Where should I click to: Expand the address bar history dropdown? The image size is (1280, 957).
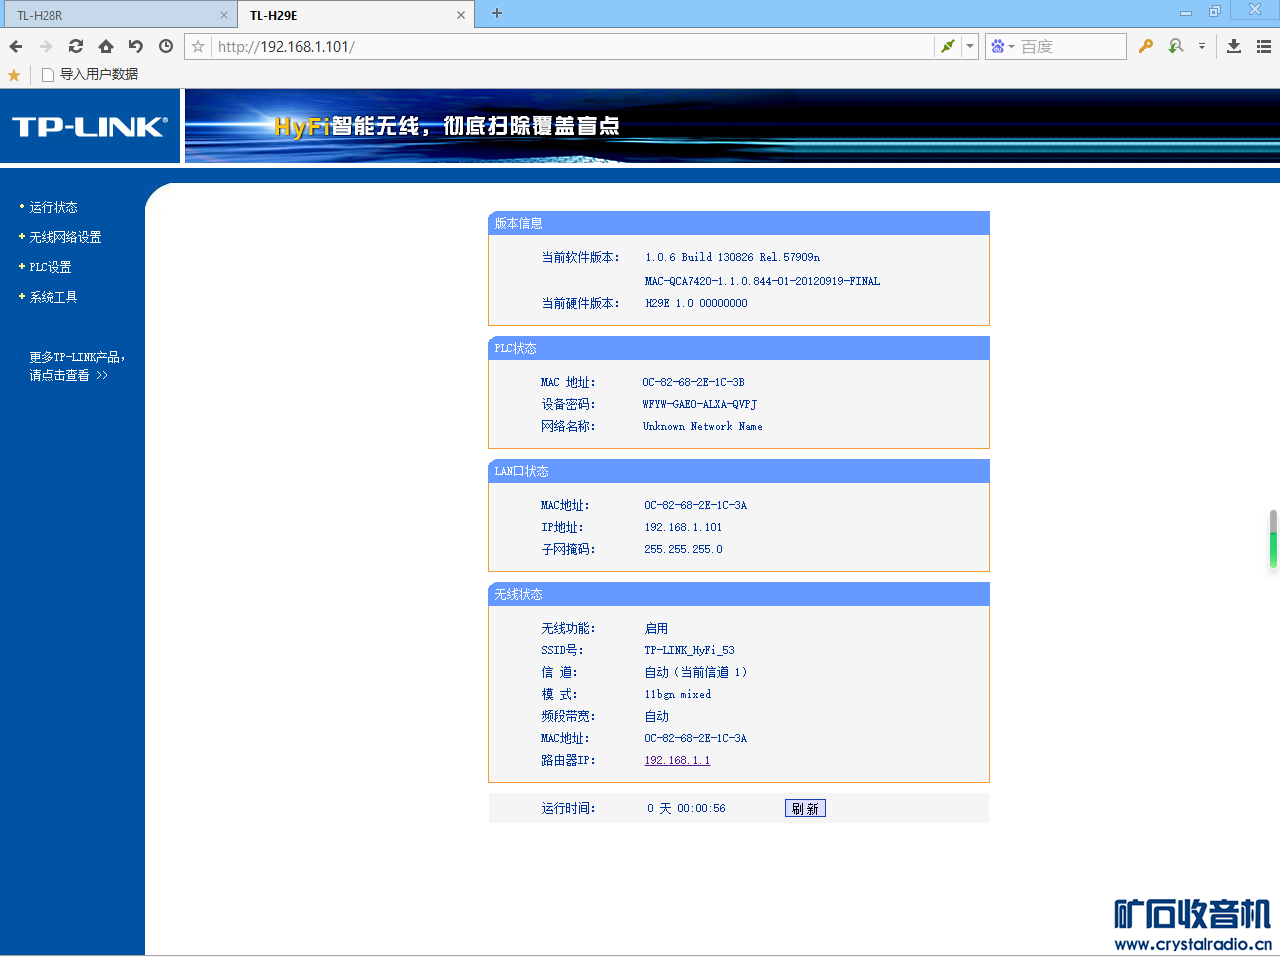tap(969, 46)
